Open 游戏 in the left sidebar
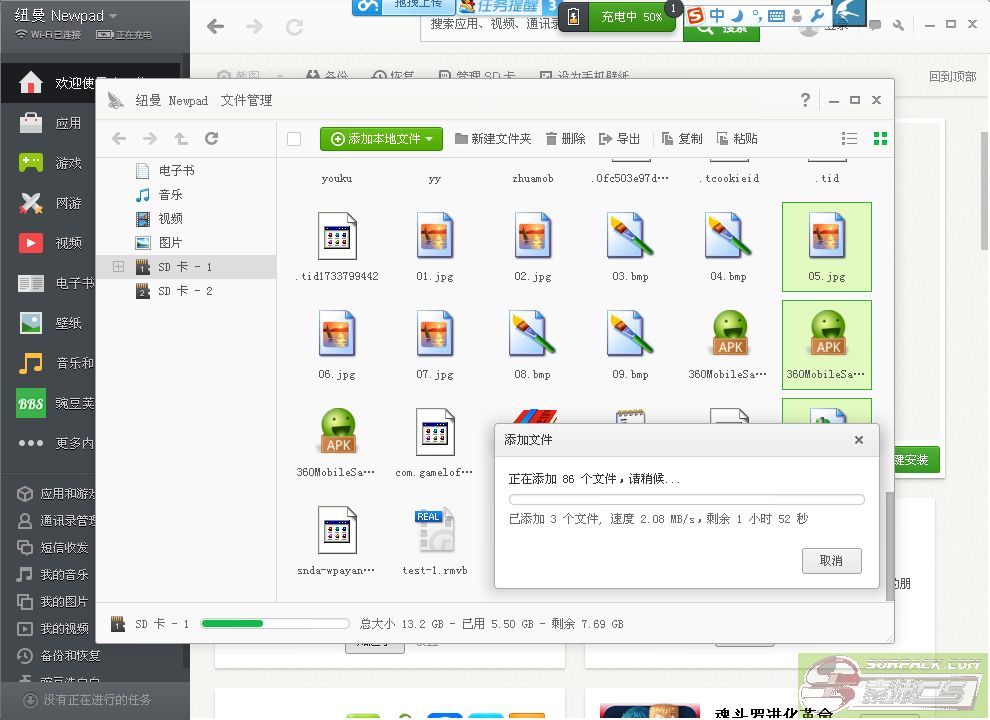Viewport: 990px width, 720px height. pyautogui.click(x=68, y=163)
